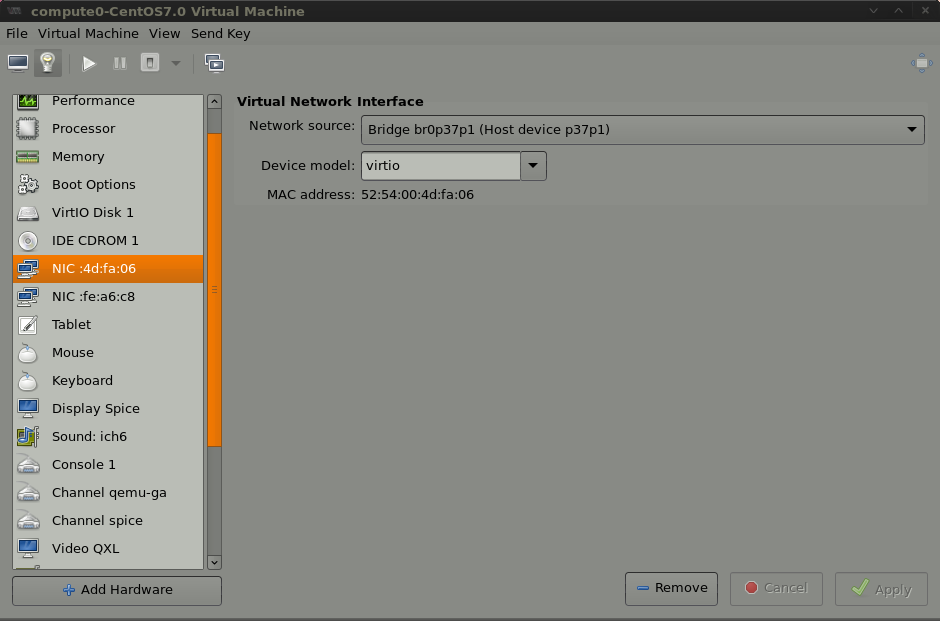Click the Shut Down power icon

coord(150,63)
